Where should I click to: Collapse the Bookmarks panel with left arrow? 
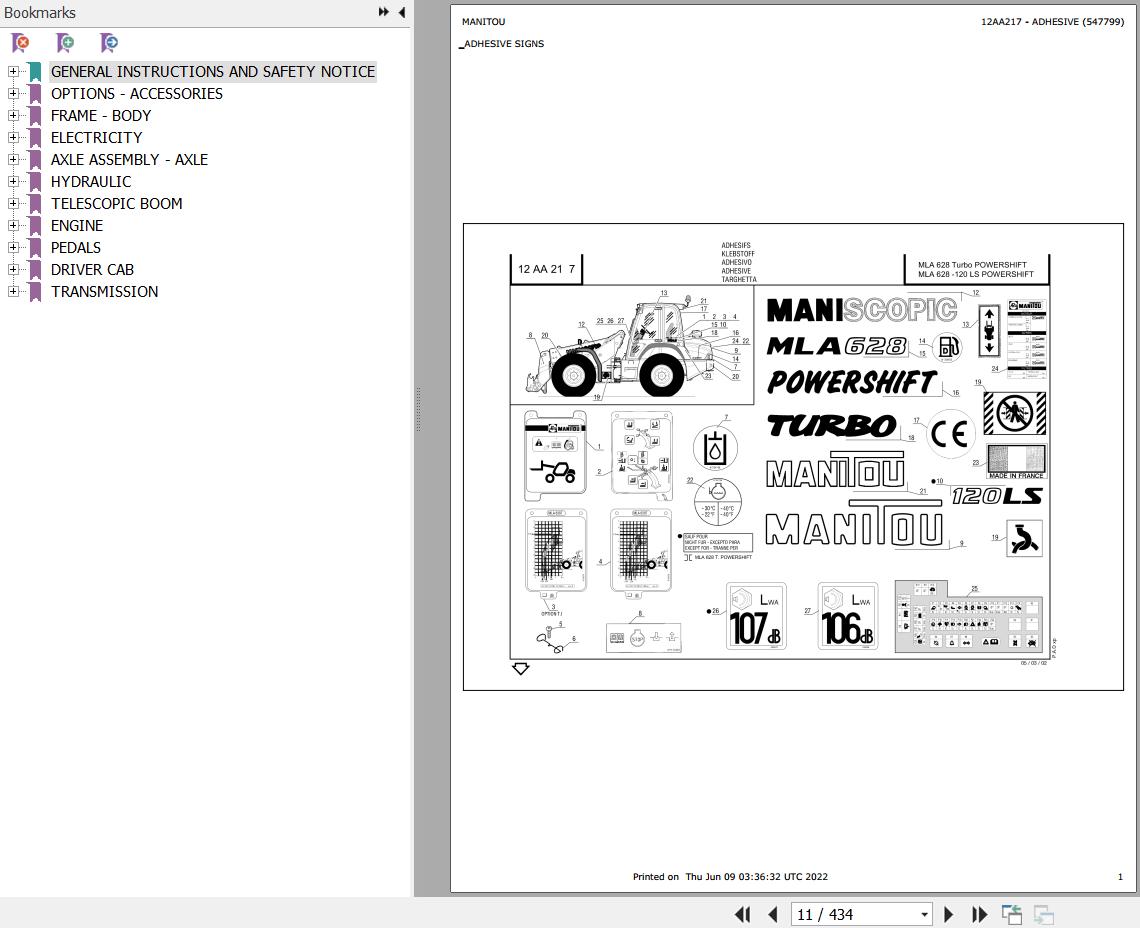tap(402, 12)
